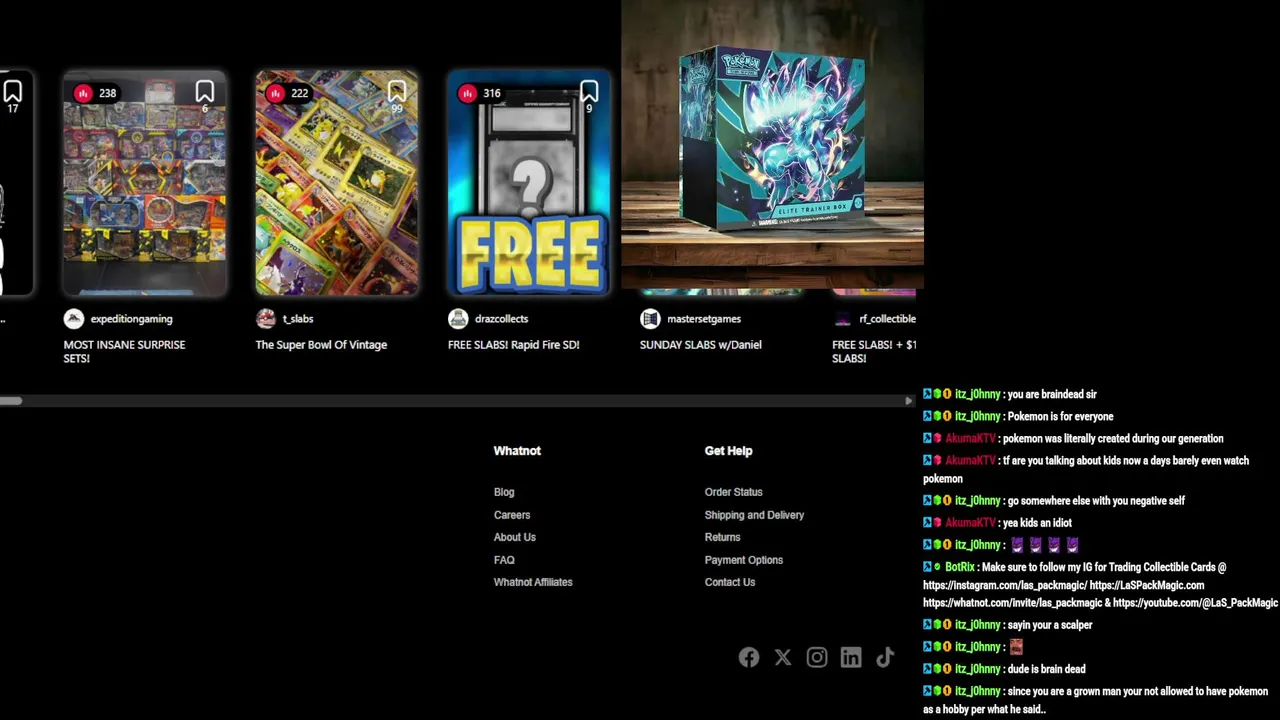Open the Whatnot Affiliates footer link
The image size is (1280, 720).
tap(533, 582)
